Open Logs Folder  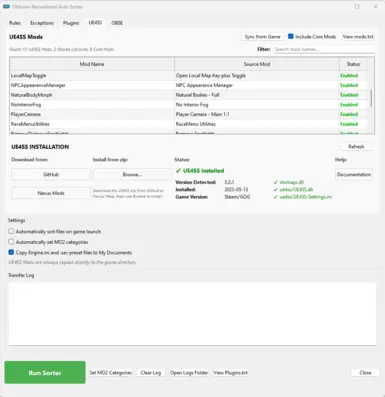pyautogui.click(x=189, y=373)
